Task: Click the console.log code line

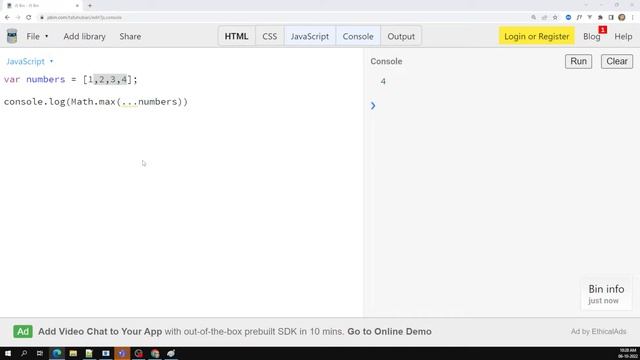Action: click(x=96, y=102)
